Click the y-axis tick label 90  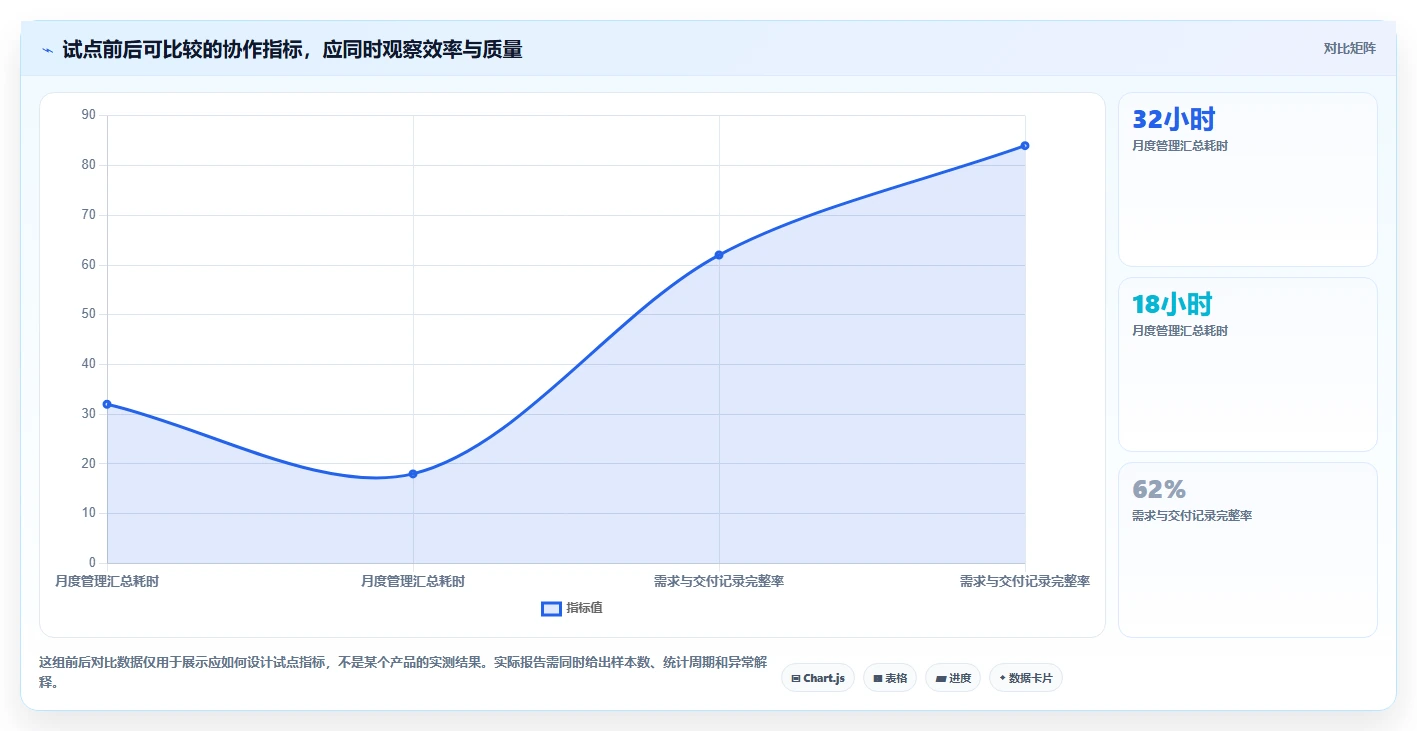[89, 115]
